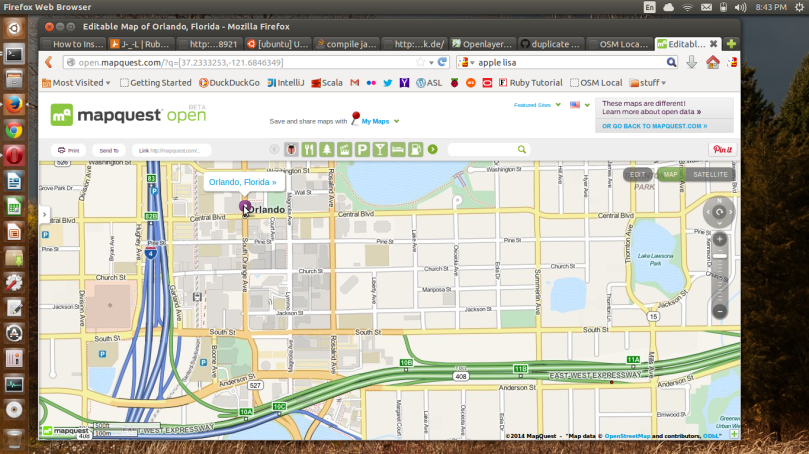Click the Wi-Fi indicator in top bar
The image size is (809, 454).
(x=687, y=7)
